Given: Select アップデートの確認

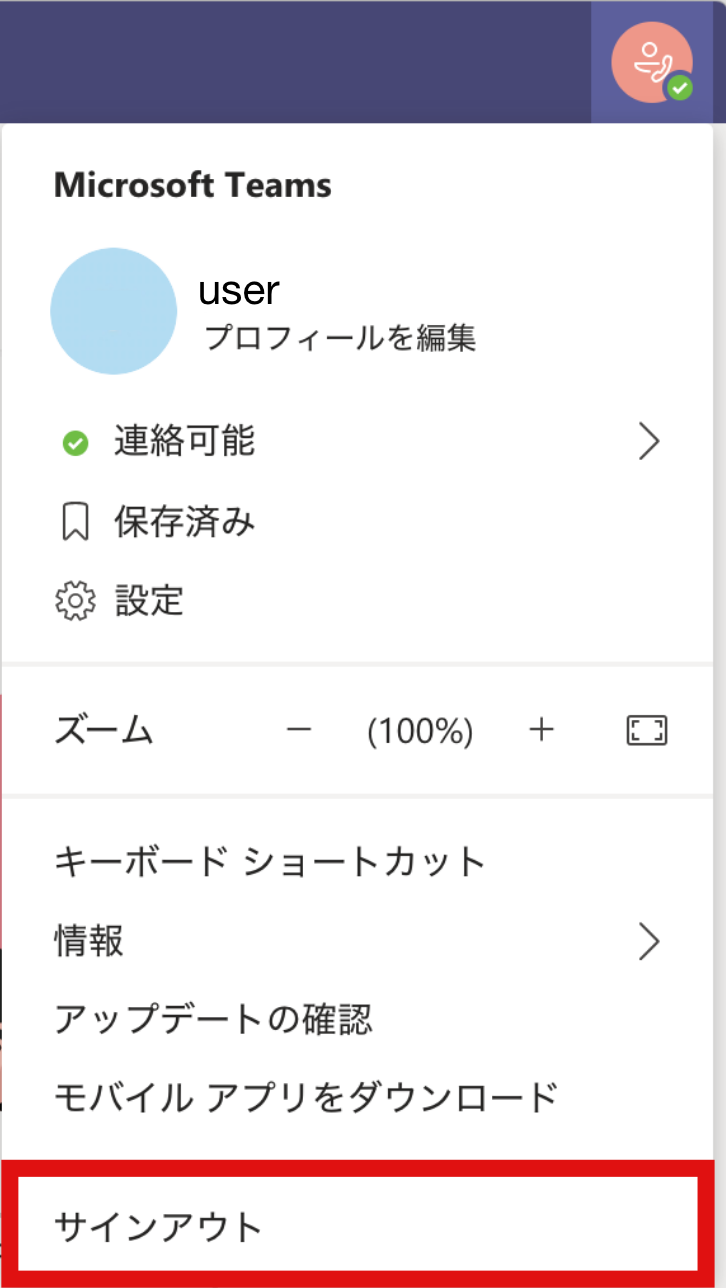Looking at the screenshot, I should click(x=213, y=1019).
